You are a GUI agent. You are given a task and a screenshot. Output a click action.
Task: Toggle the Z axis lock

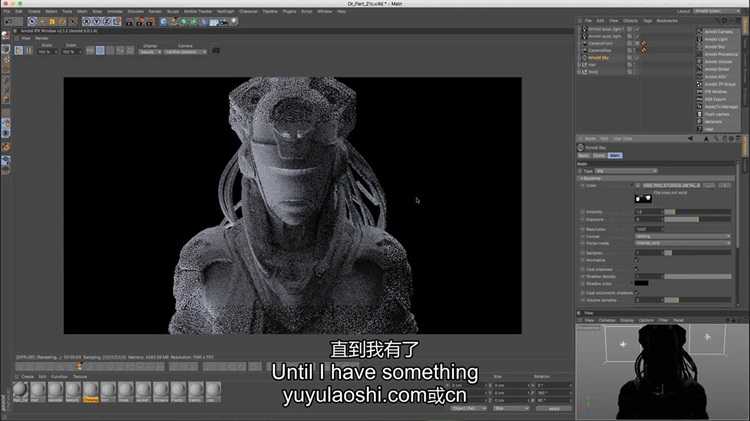(x=107, y=22)
